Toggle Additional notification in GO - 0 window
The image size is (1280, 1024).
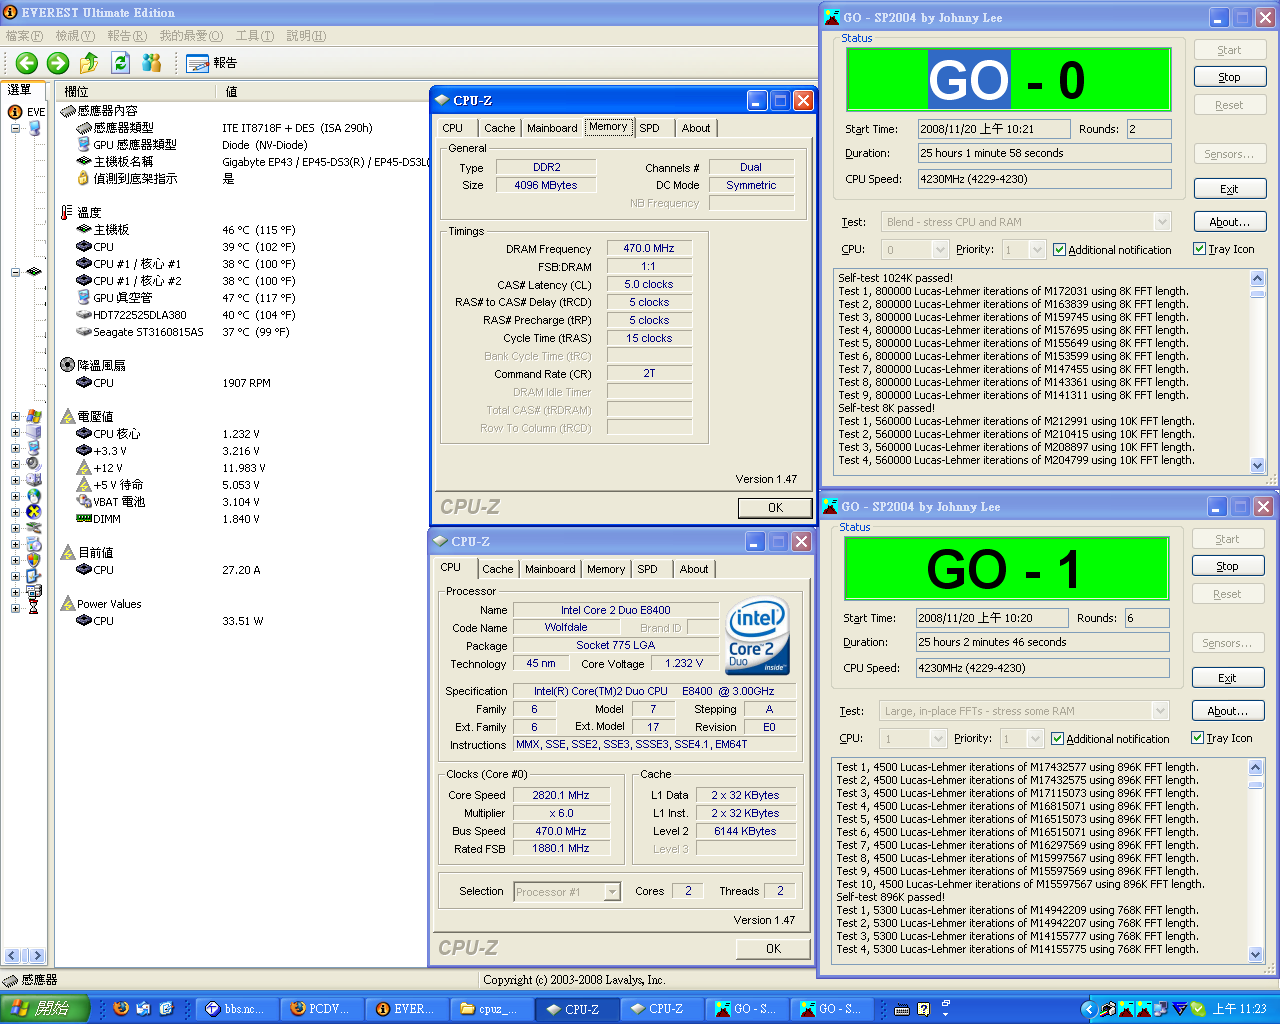(x=1061, y=250)
